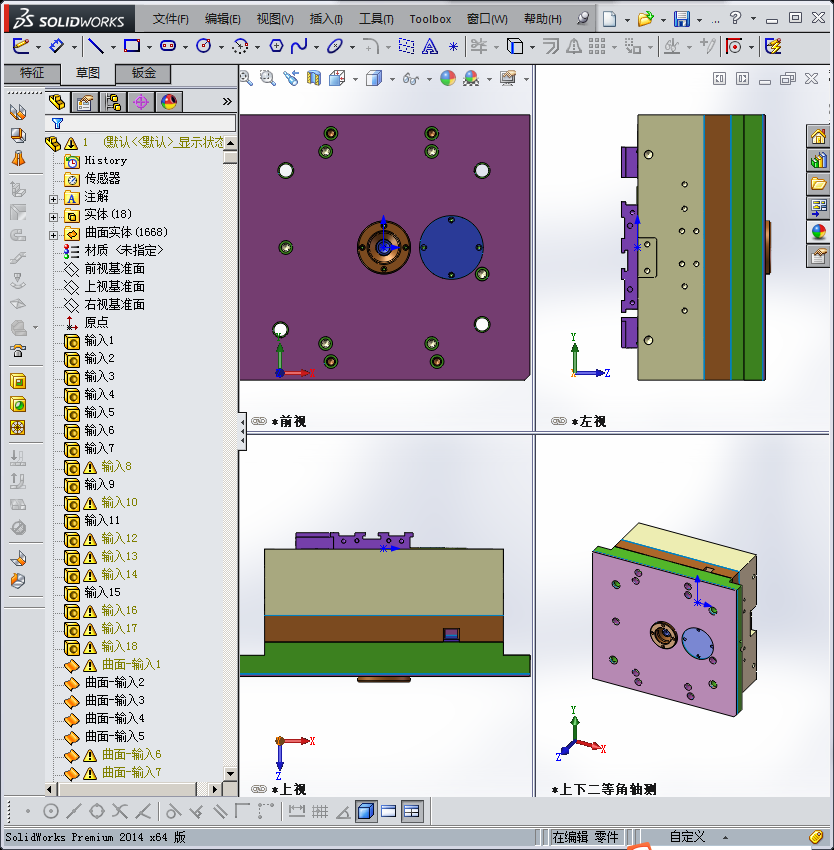Toggle the feature tree filter icon
Image resolution: width=834 pixels, height=850 pixels.
[57, 124]
